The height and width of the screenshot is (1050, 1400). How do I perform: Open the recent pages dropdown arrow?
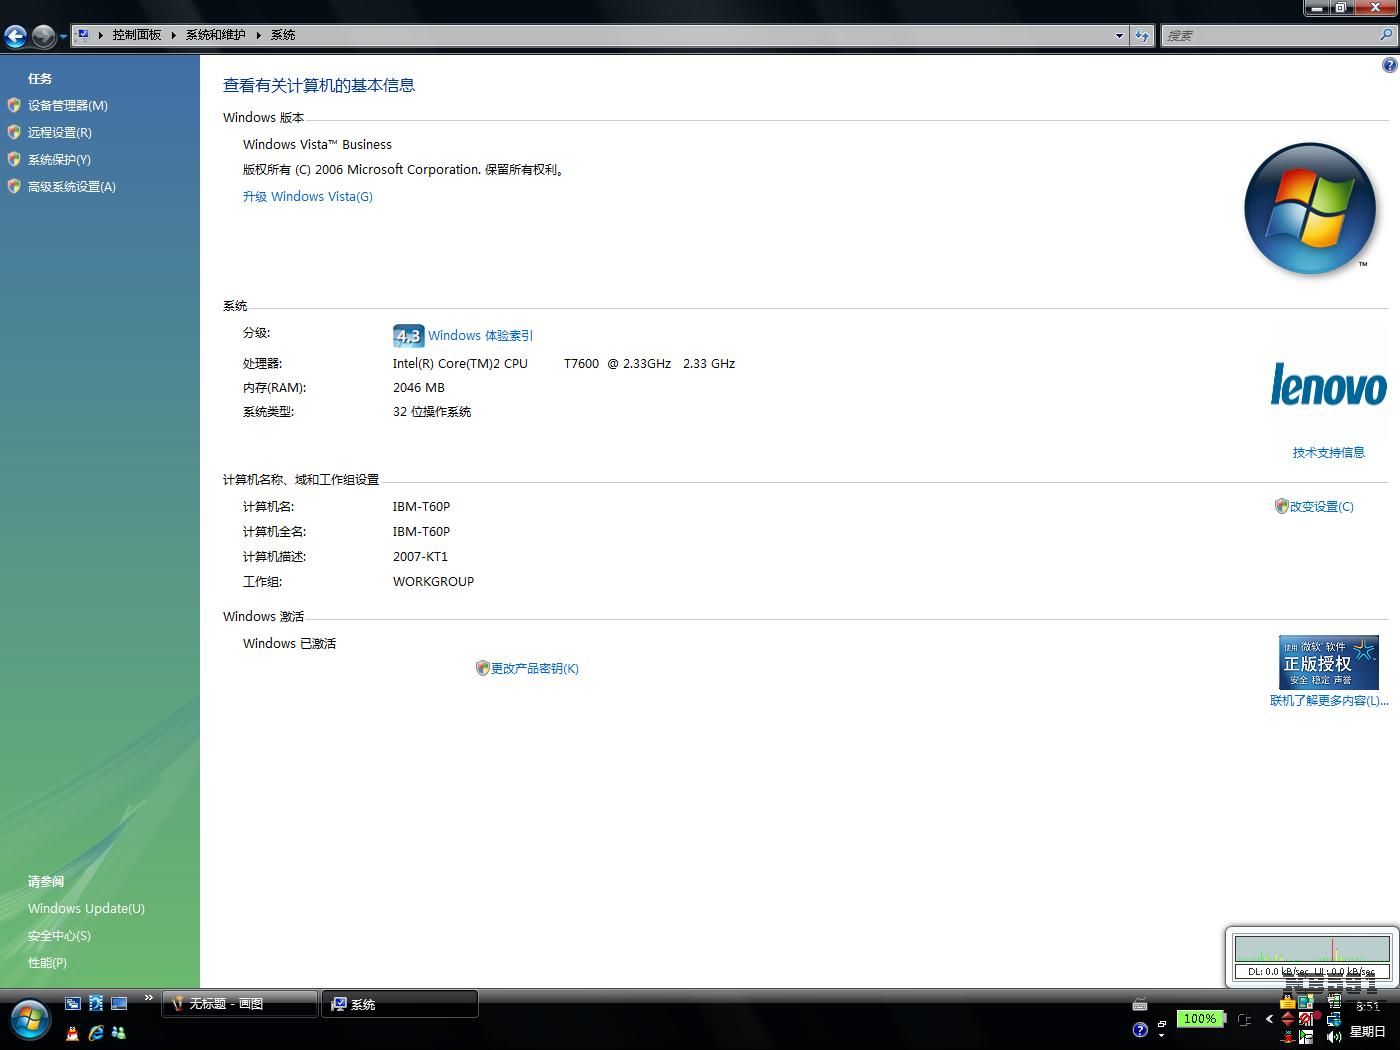[63, 37]
